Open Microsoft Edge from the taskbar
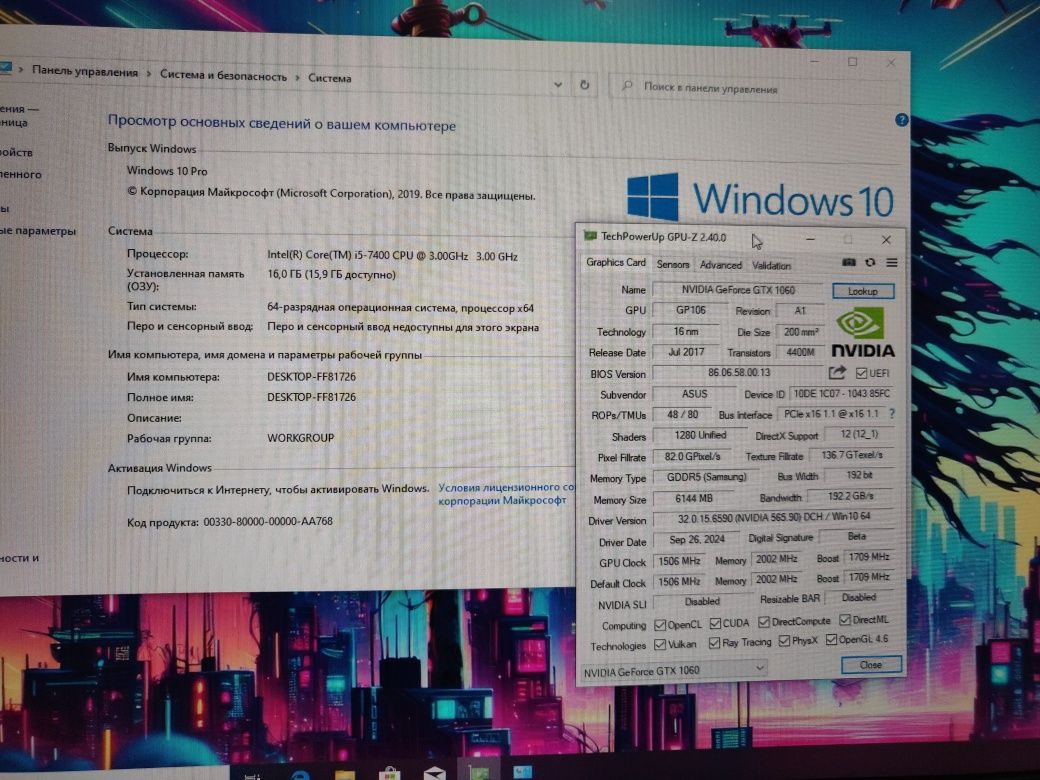This screenshot has width=1040, height=780. pos(300,774)
